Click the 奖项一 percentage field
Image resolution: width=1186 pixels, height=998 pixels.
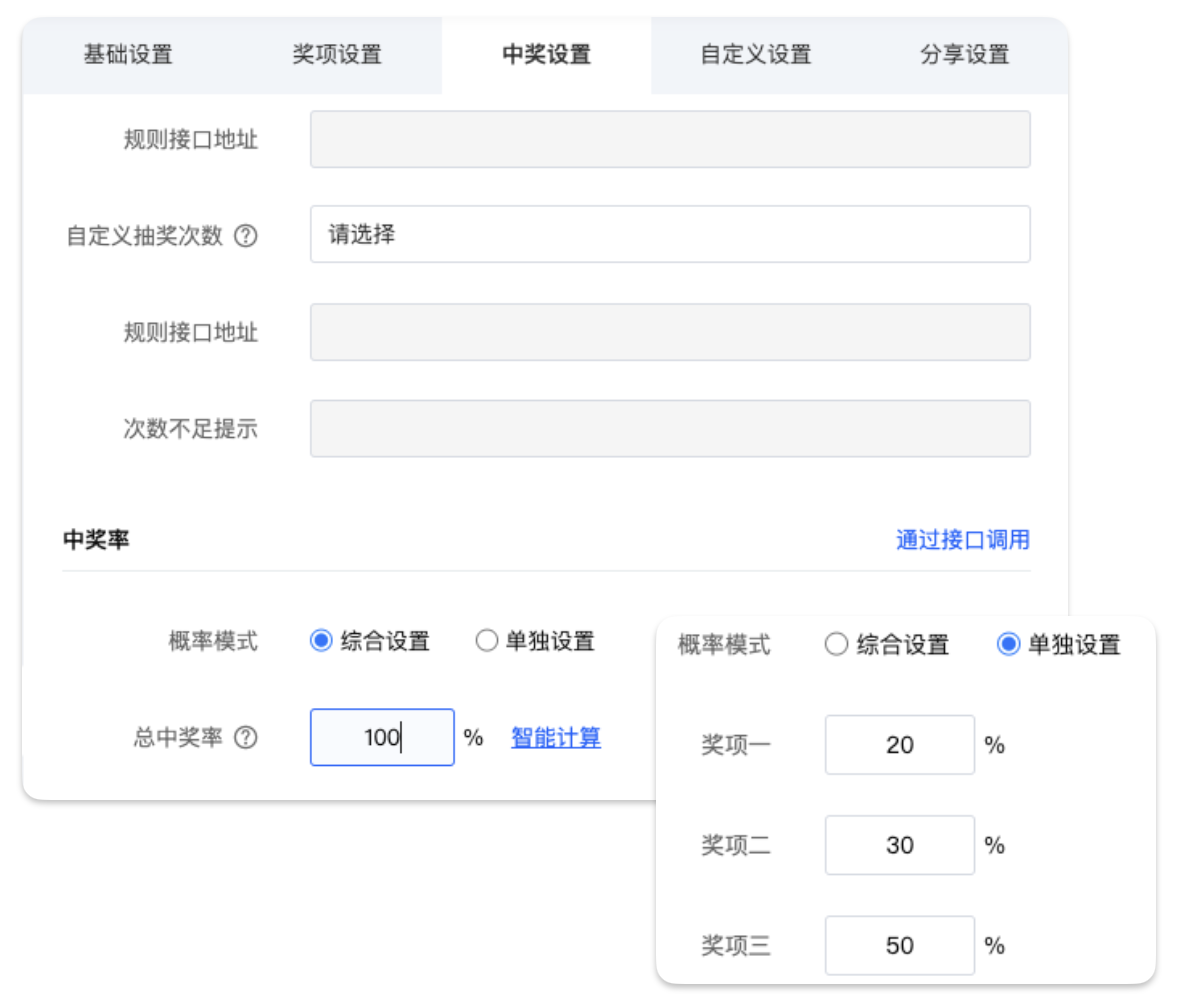click(x=899, y=745)
